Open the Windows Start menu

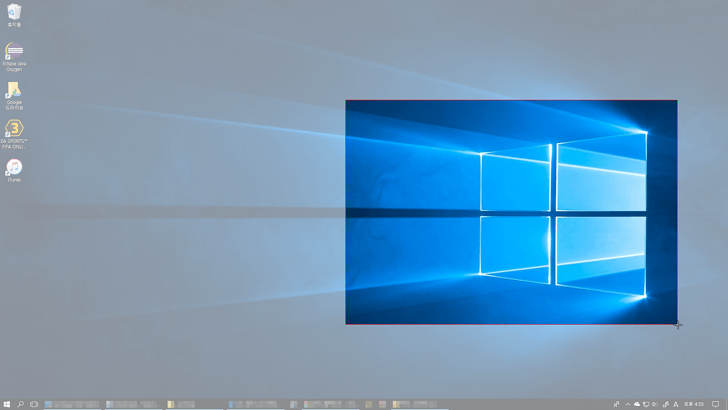[x=6, y=404]
